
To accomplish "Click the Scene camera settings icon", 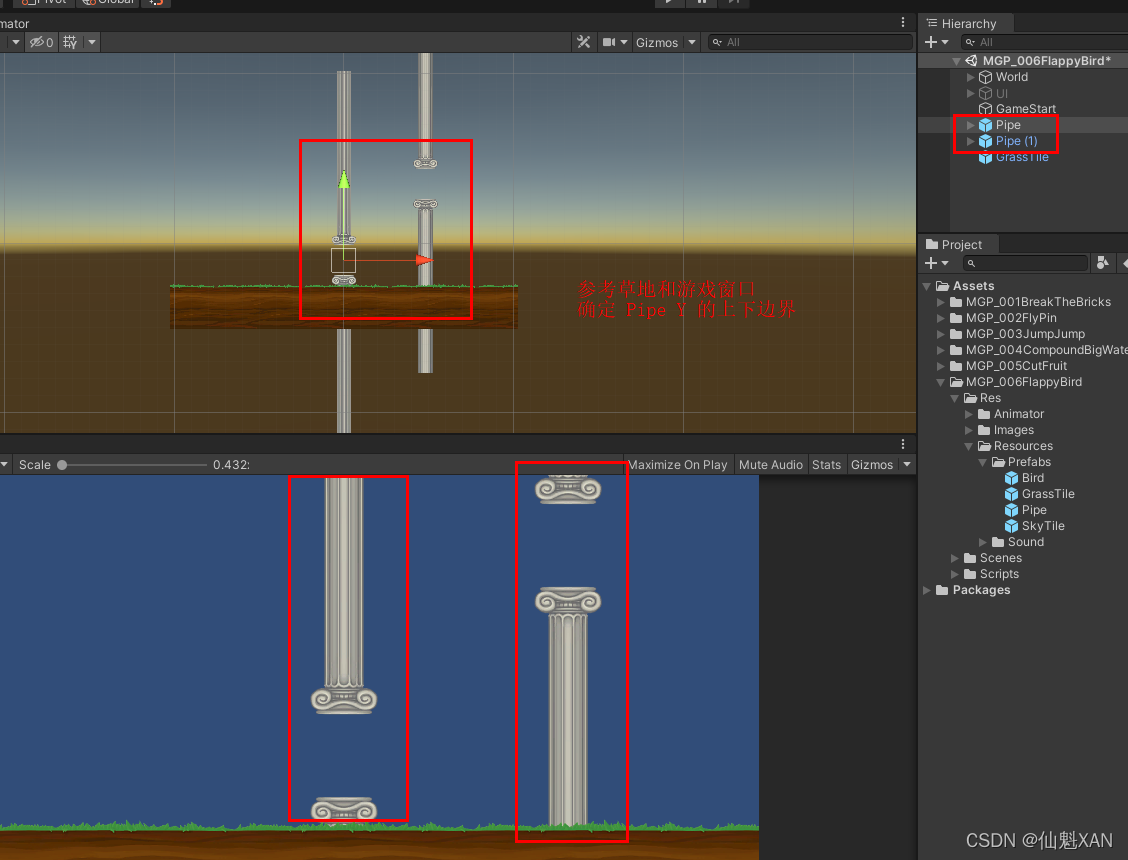I will (x=609, y=42).
